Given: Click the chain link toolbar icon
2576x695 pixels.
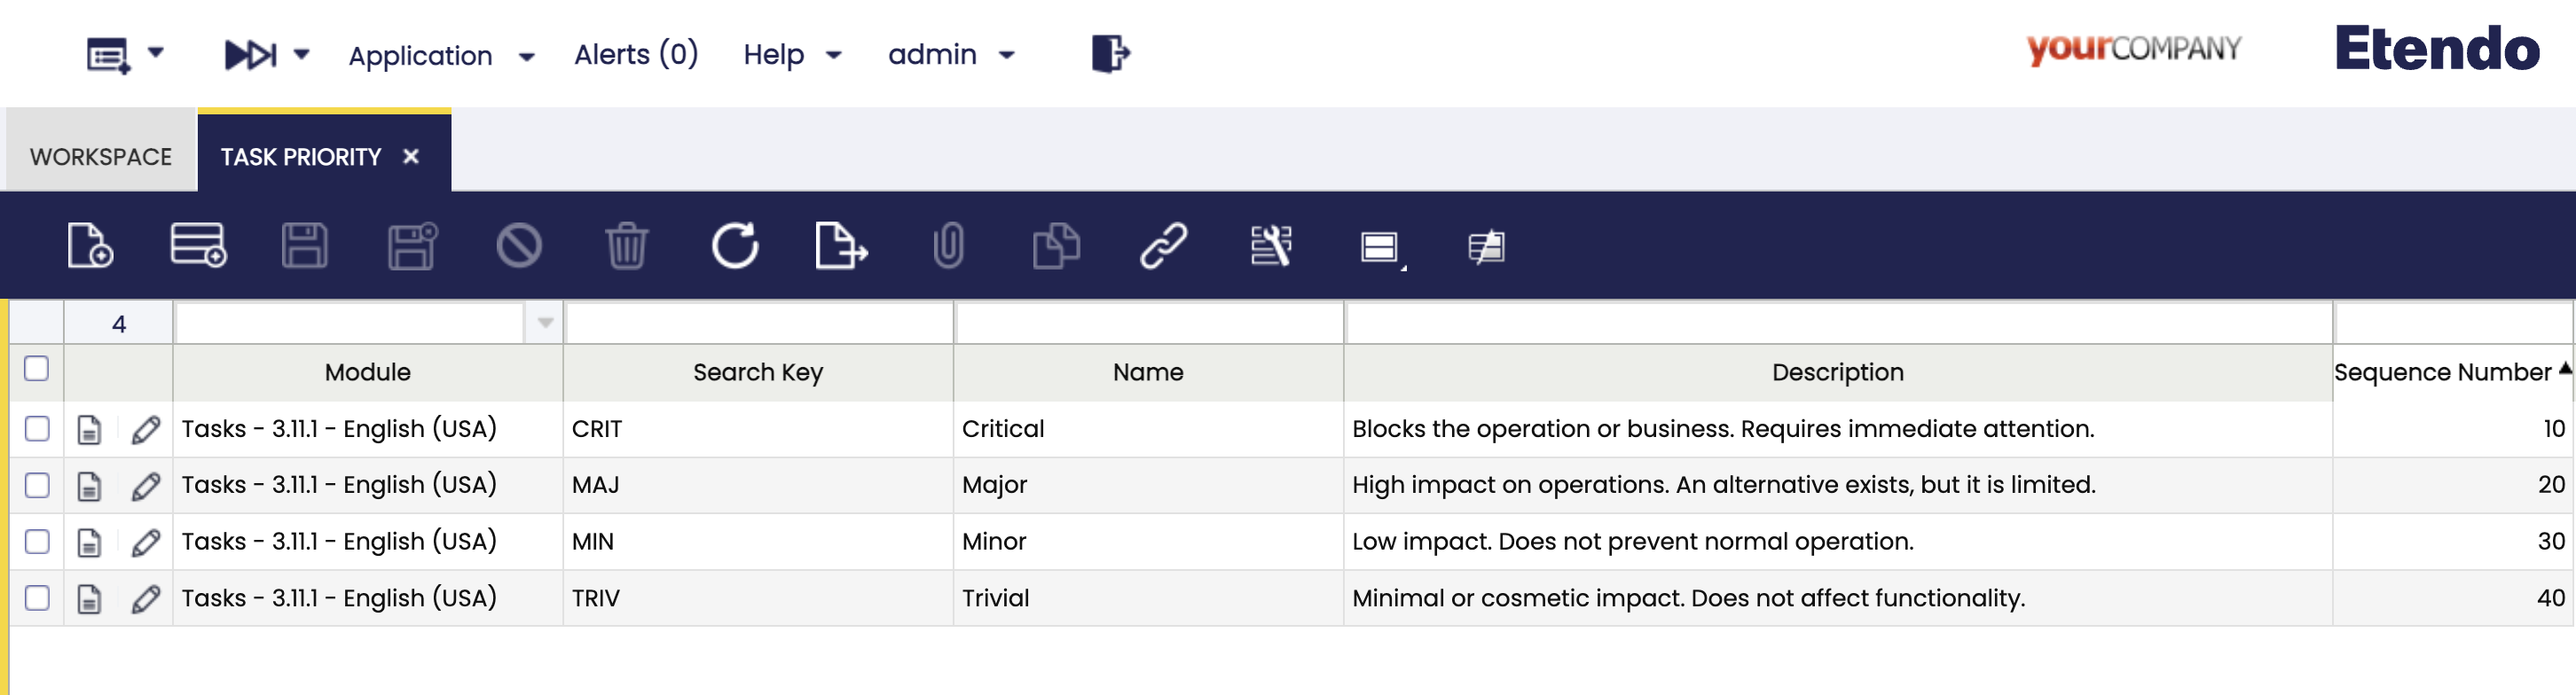Looking at the screenshot, I should [1163, 246].
